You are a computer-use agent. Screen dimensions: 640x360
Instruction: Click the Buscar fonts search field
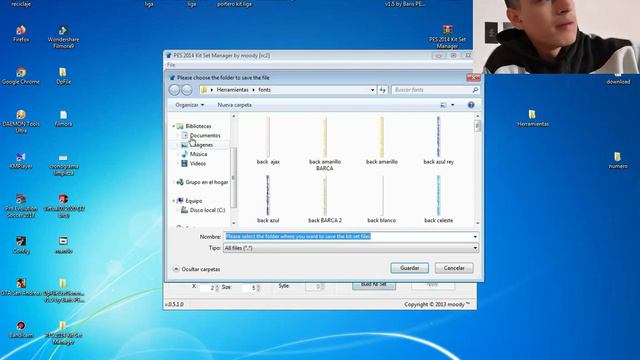(435, 90)
